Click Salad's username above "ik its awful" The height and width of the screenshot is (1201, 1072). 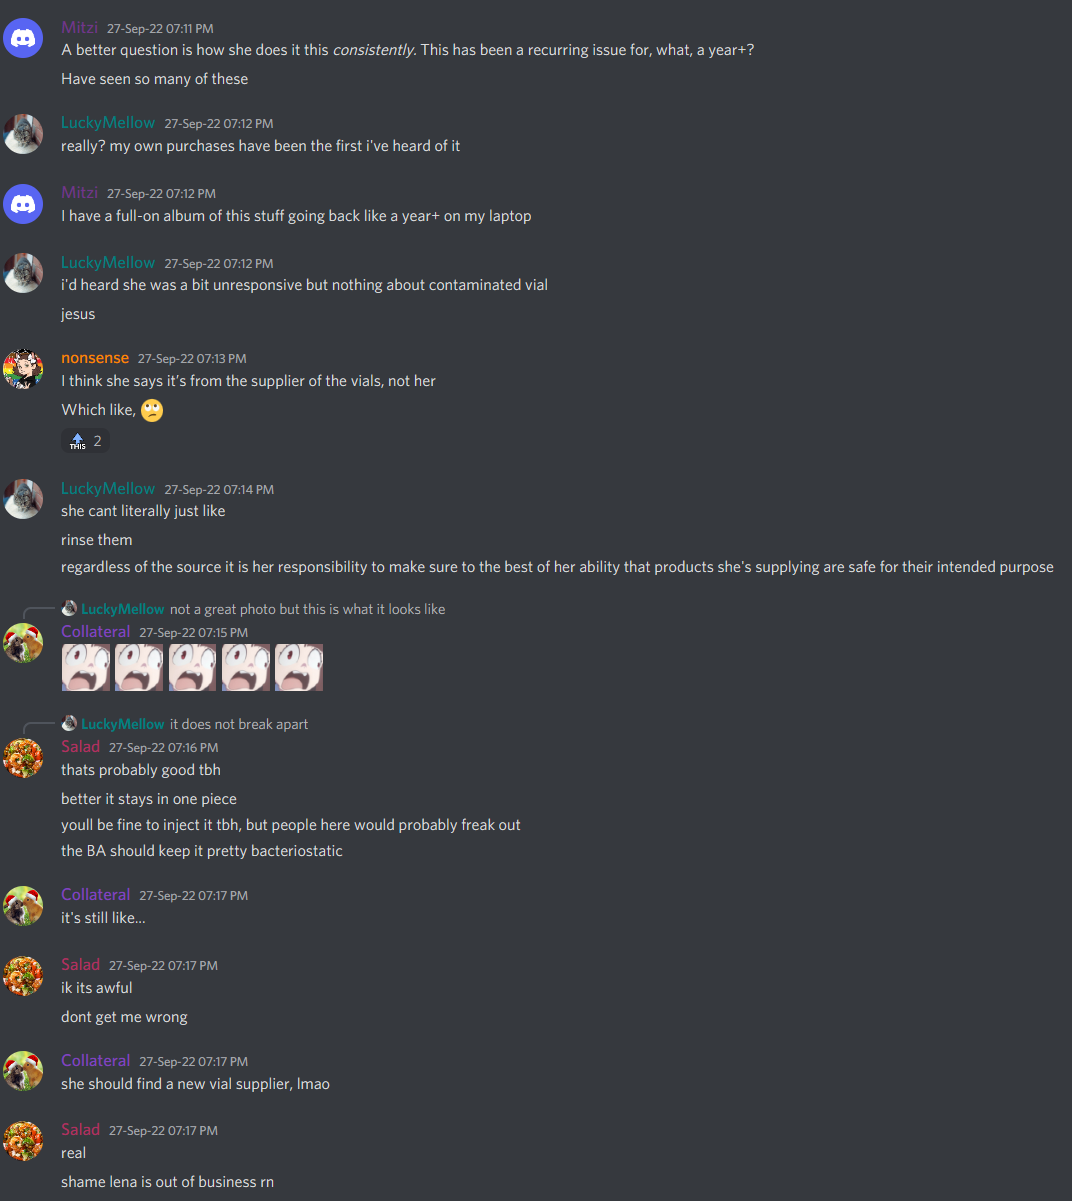click(81, 965)
